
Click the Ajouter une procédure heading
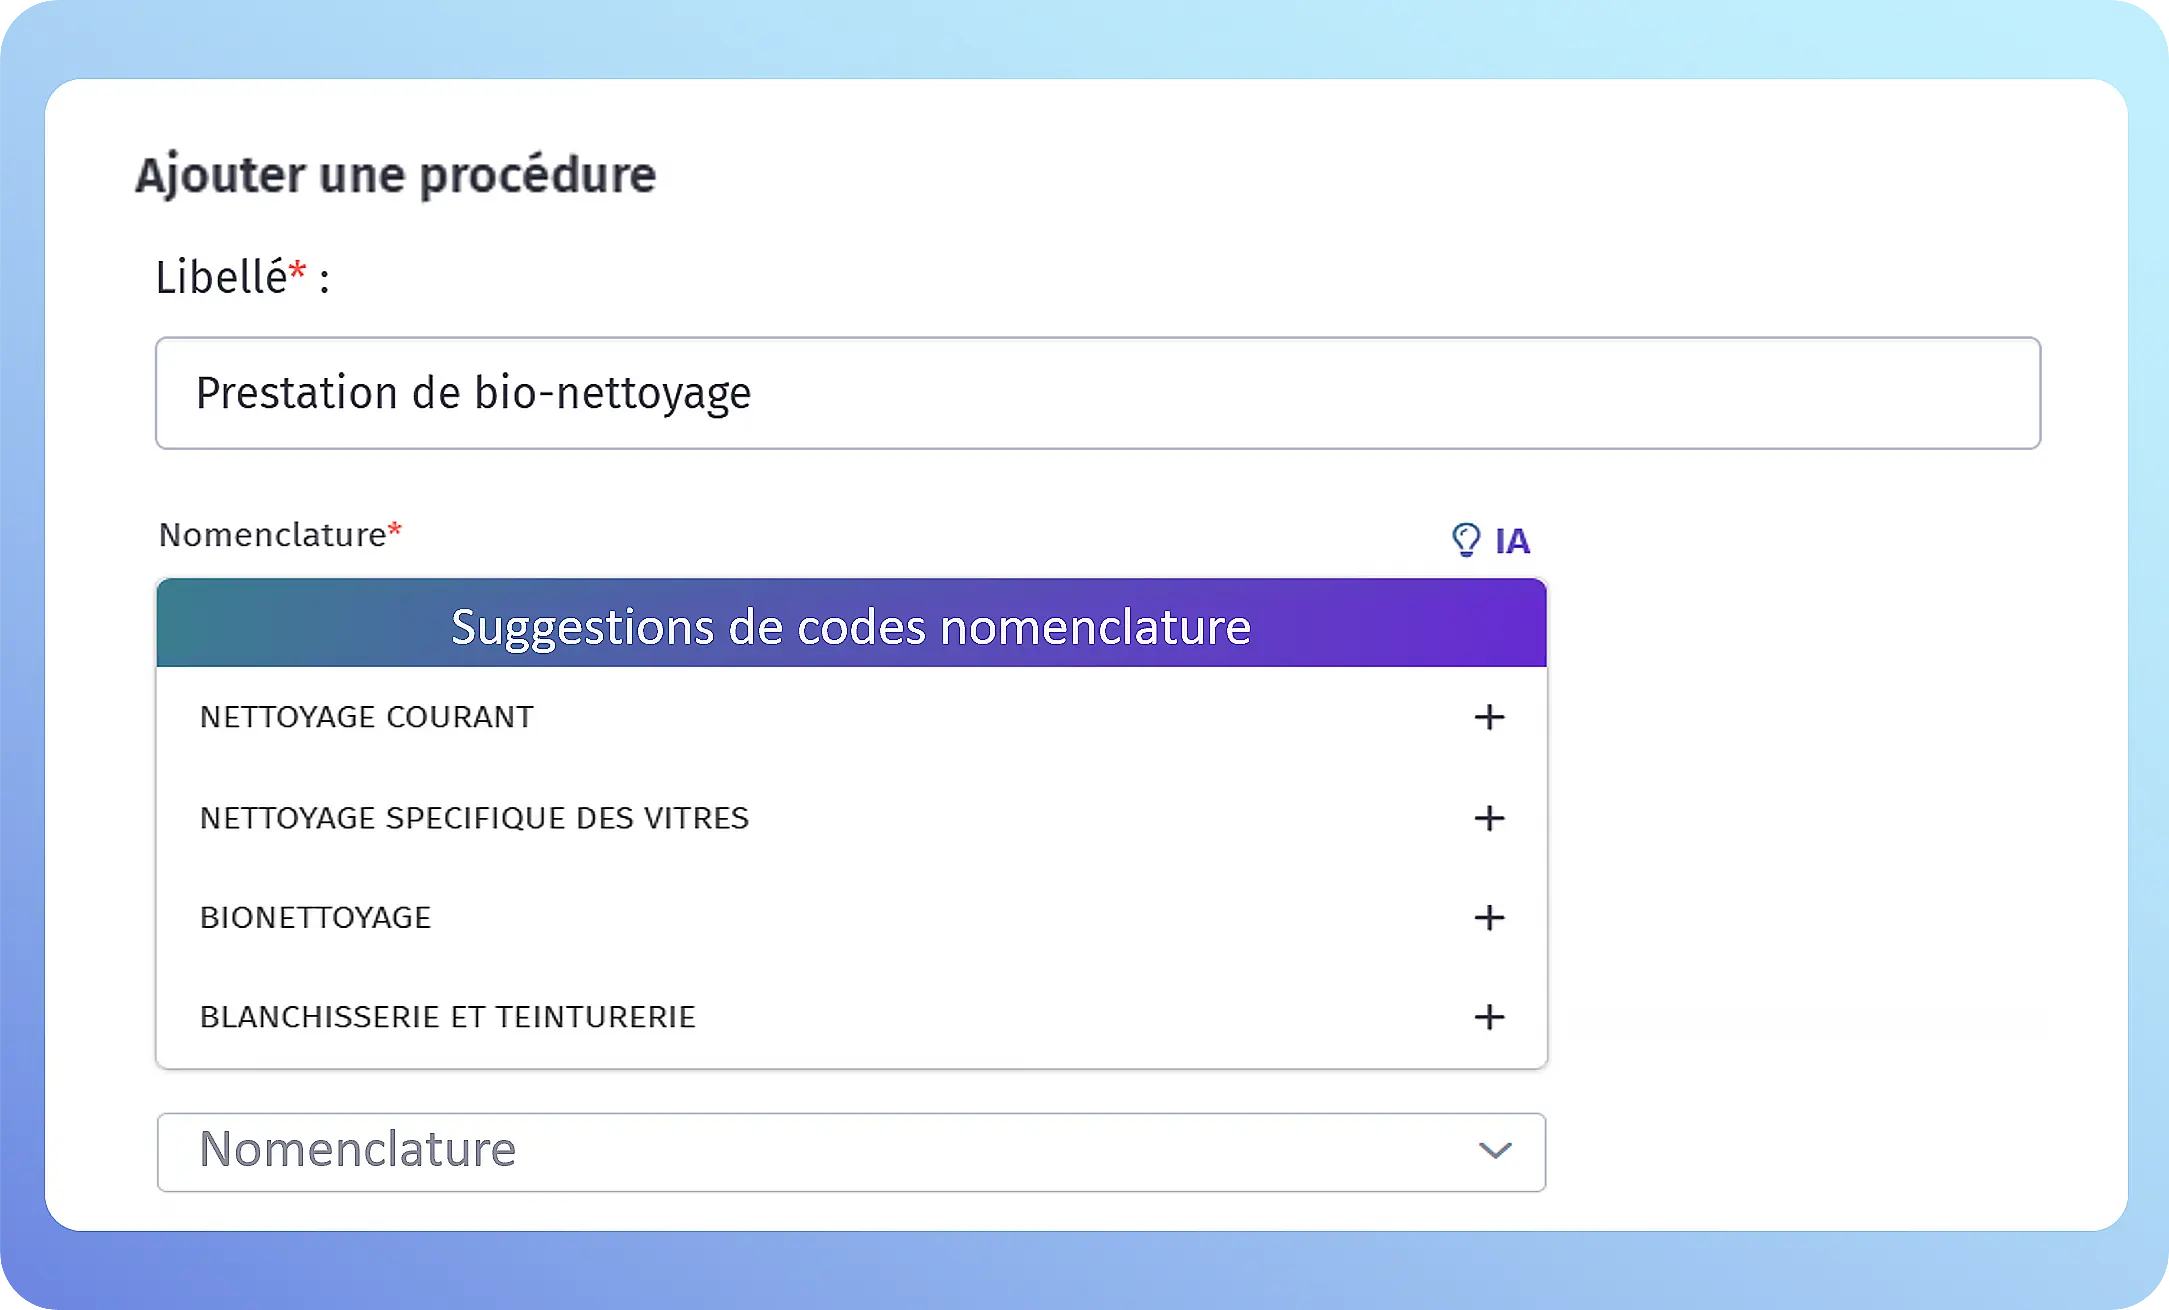[395, 175]
